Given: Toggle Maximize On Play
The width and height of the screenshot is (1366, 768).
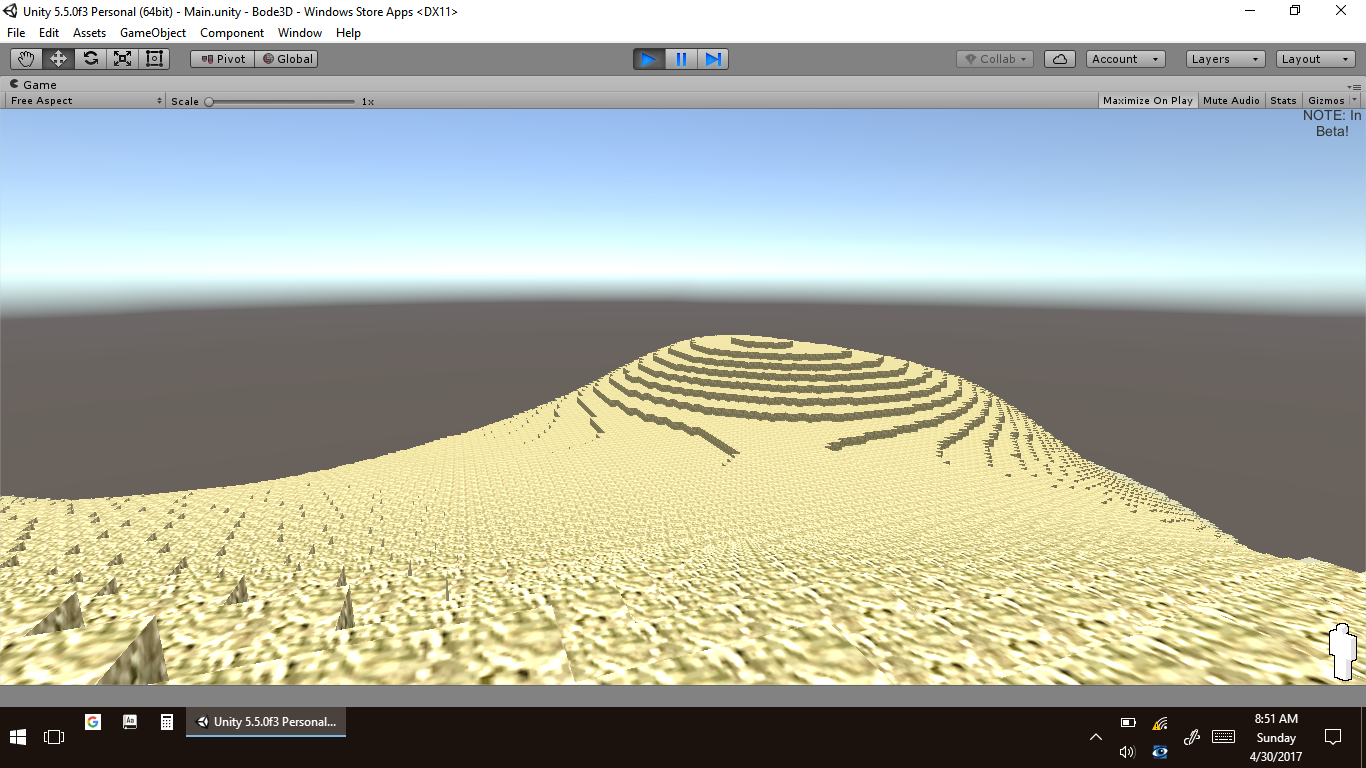Looking at the screenshot, I should 1147,101.
